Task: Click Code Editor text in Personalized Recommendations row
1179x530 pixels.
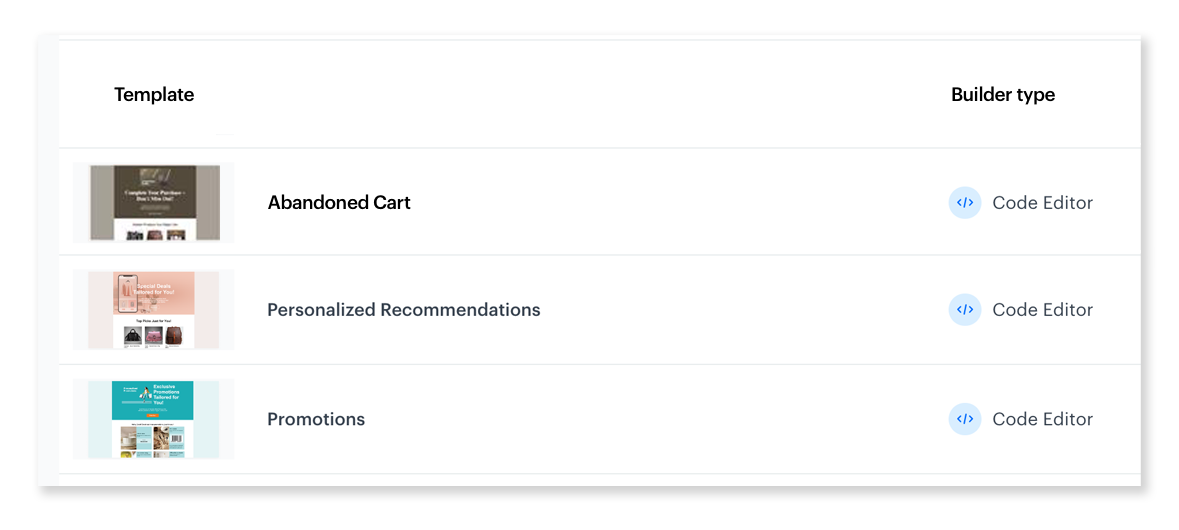Action: (x=1042, y=310)
